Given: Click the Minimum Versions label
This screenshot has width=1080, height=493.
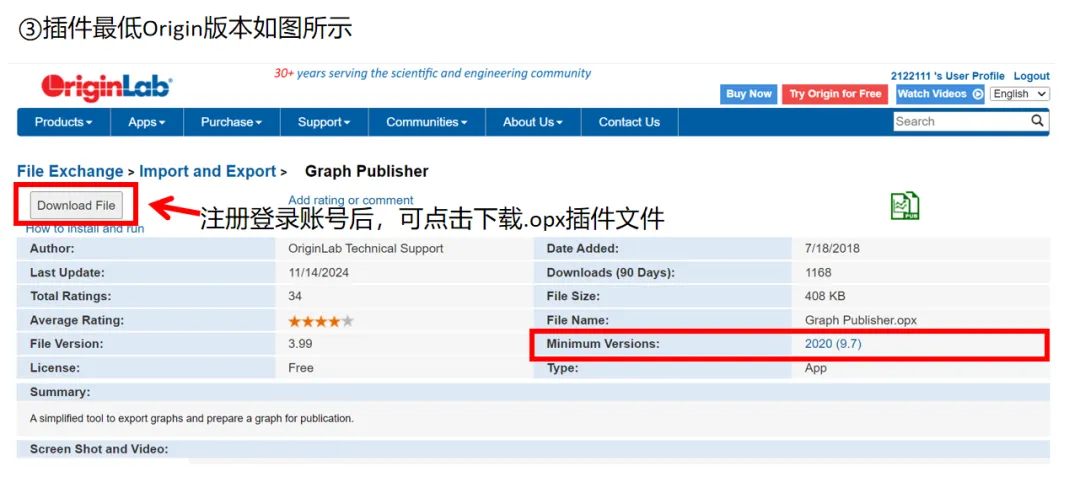Looking at the screenshot, I should [603, 344].
